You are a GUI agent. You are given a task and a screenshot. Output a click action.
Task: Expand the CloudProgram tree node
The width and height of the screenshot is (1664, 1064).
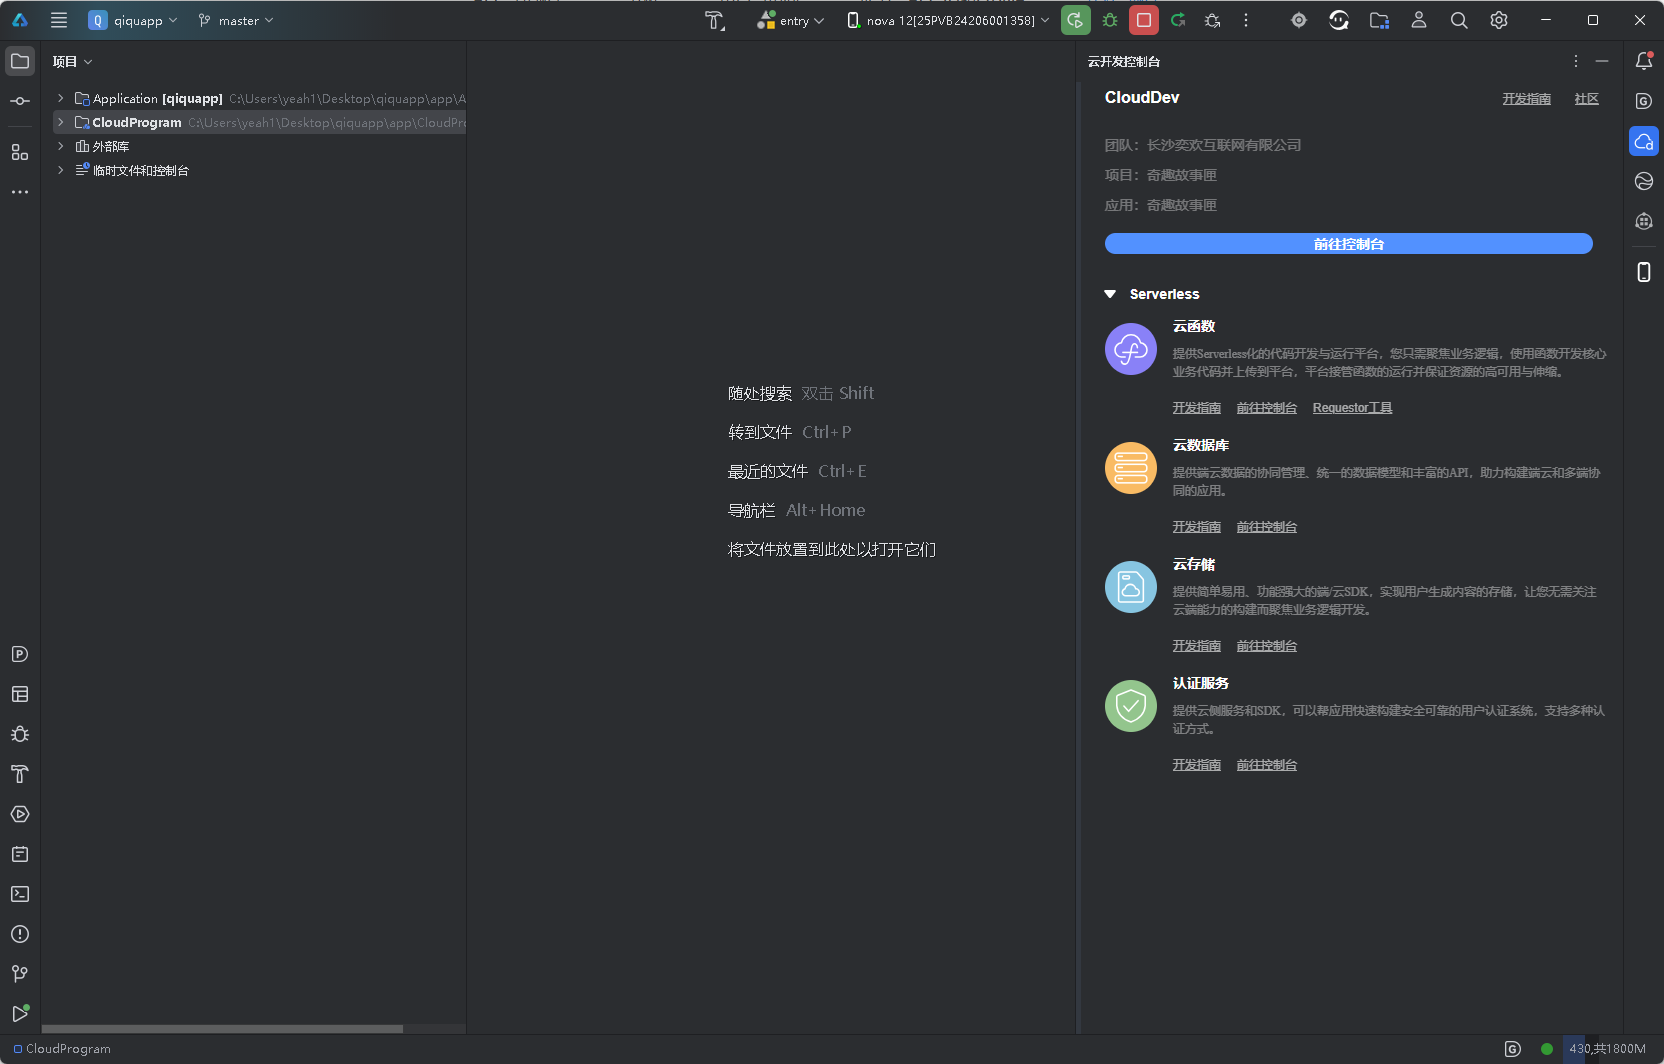pos(61,122)
